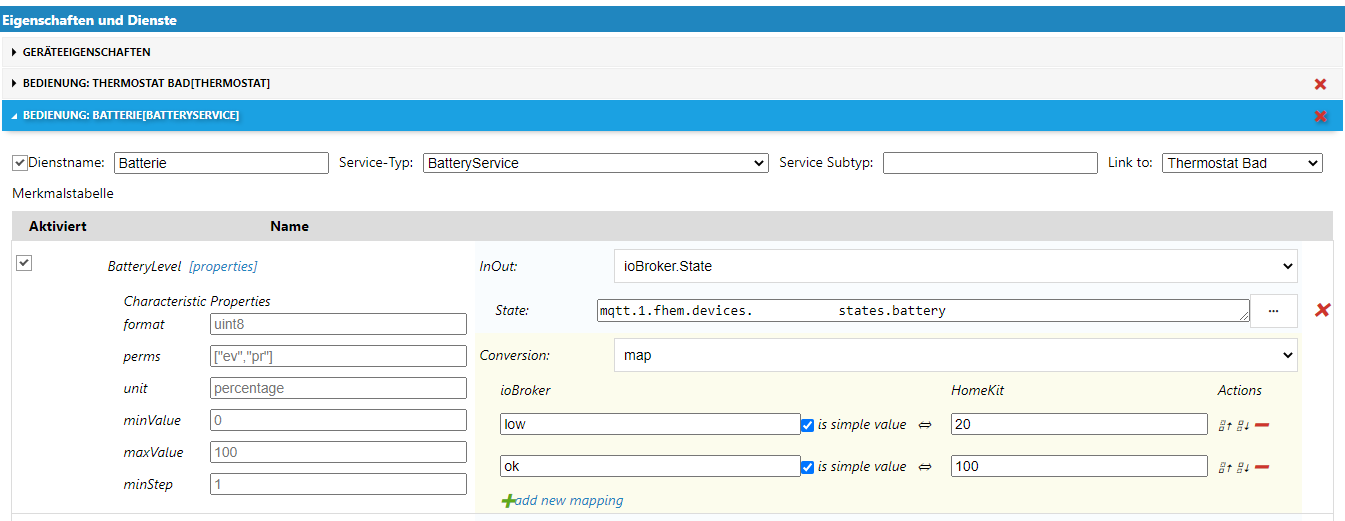Open state browser with '...' button
Screen dimensions: 1345x521
[x=1273, y=311]
